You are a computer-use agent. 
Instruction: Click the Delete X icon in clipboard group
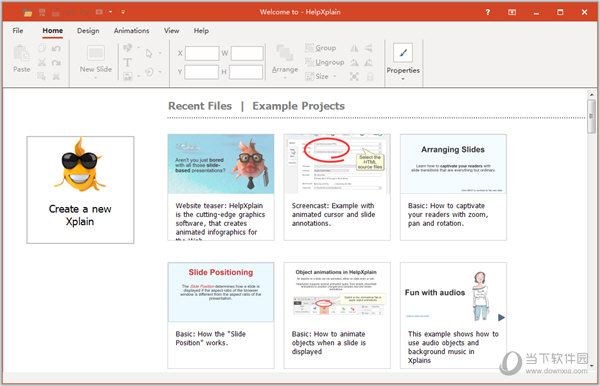click(56, 77)
